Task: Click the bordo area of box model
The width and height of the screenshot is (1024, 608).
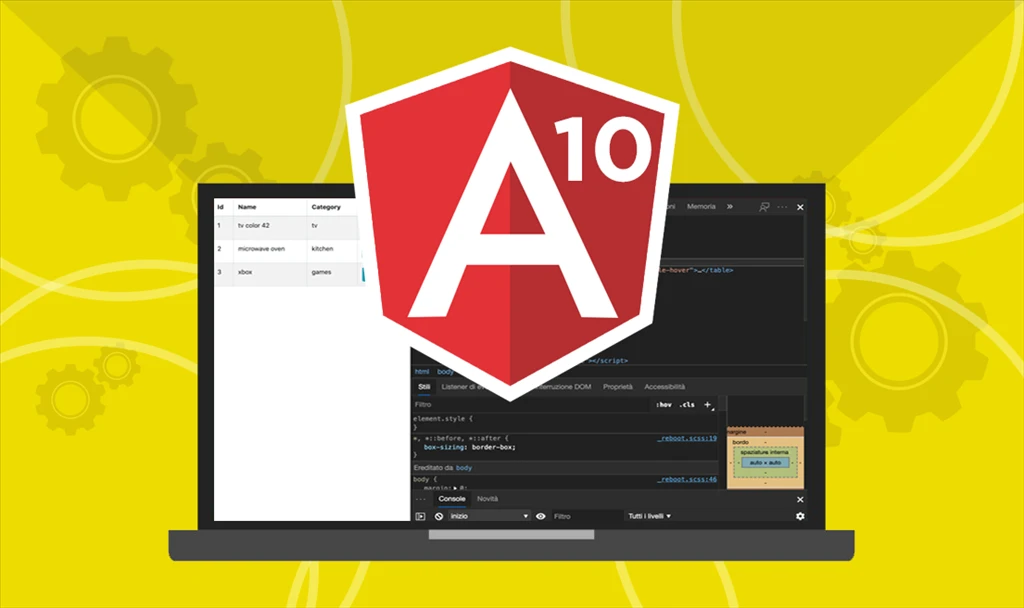Action: (x=741, y=442)
